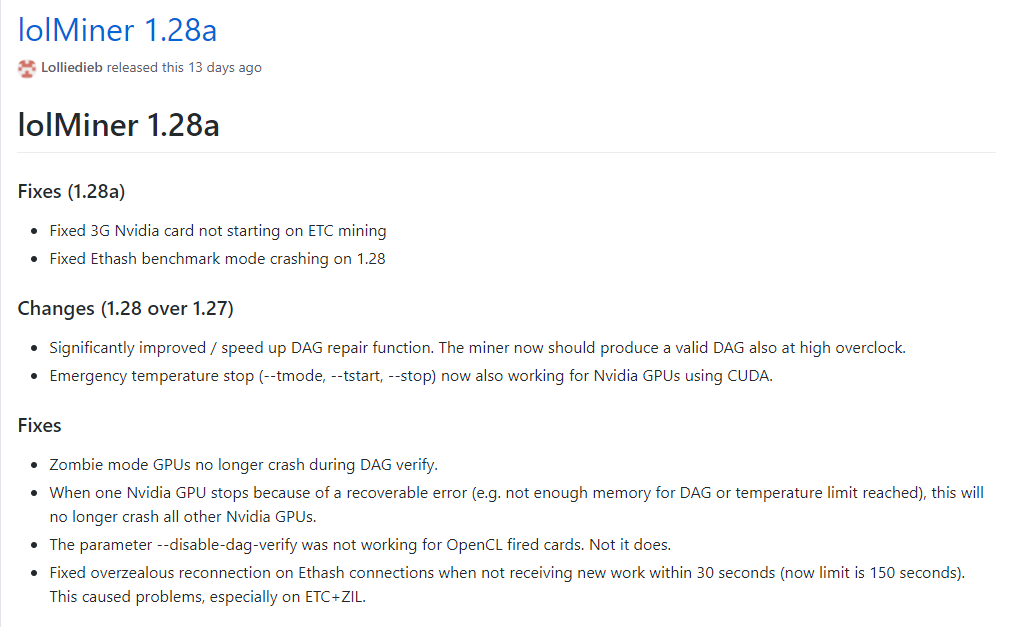Click the "Fixed 3G Nvidia card" bullet line

pos(218,230)
